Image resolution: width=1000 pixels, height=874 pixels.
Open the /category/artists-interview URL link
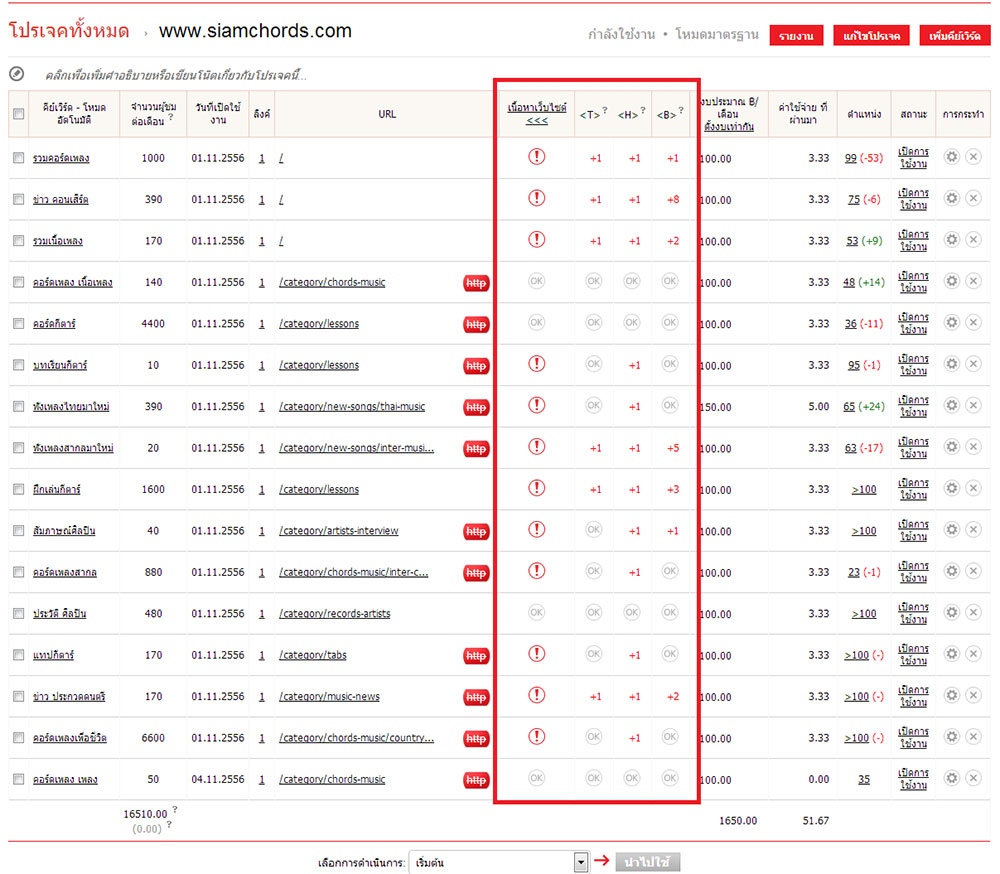339,531
